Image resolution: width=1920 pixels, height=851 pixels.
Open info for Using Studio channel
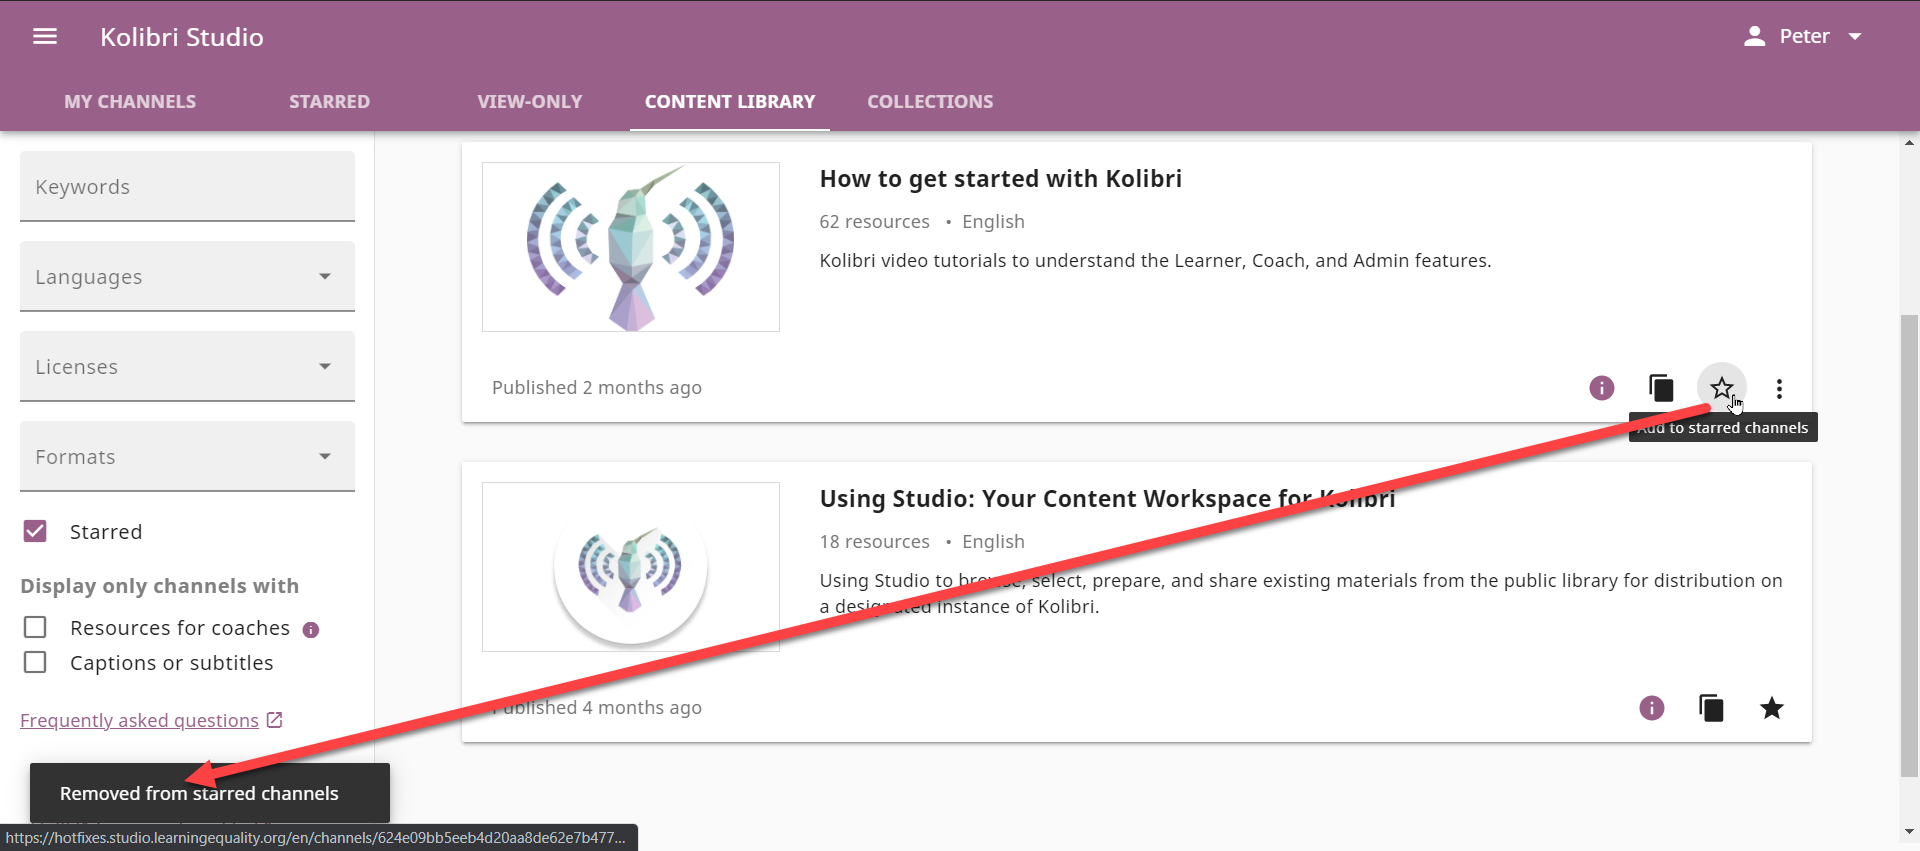click(1651, 708)
